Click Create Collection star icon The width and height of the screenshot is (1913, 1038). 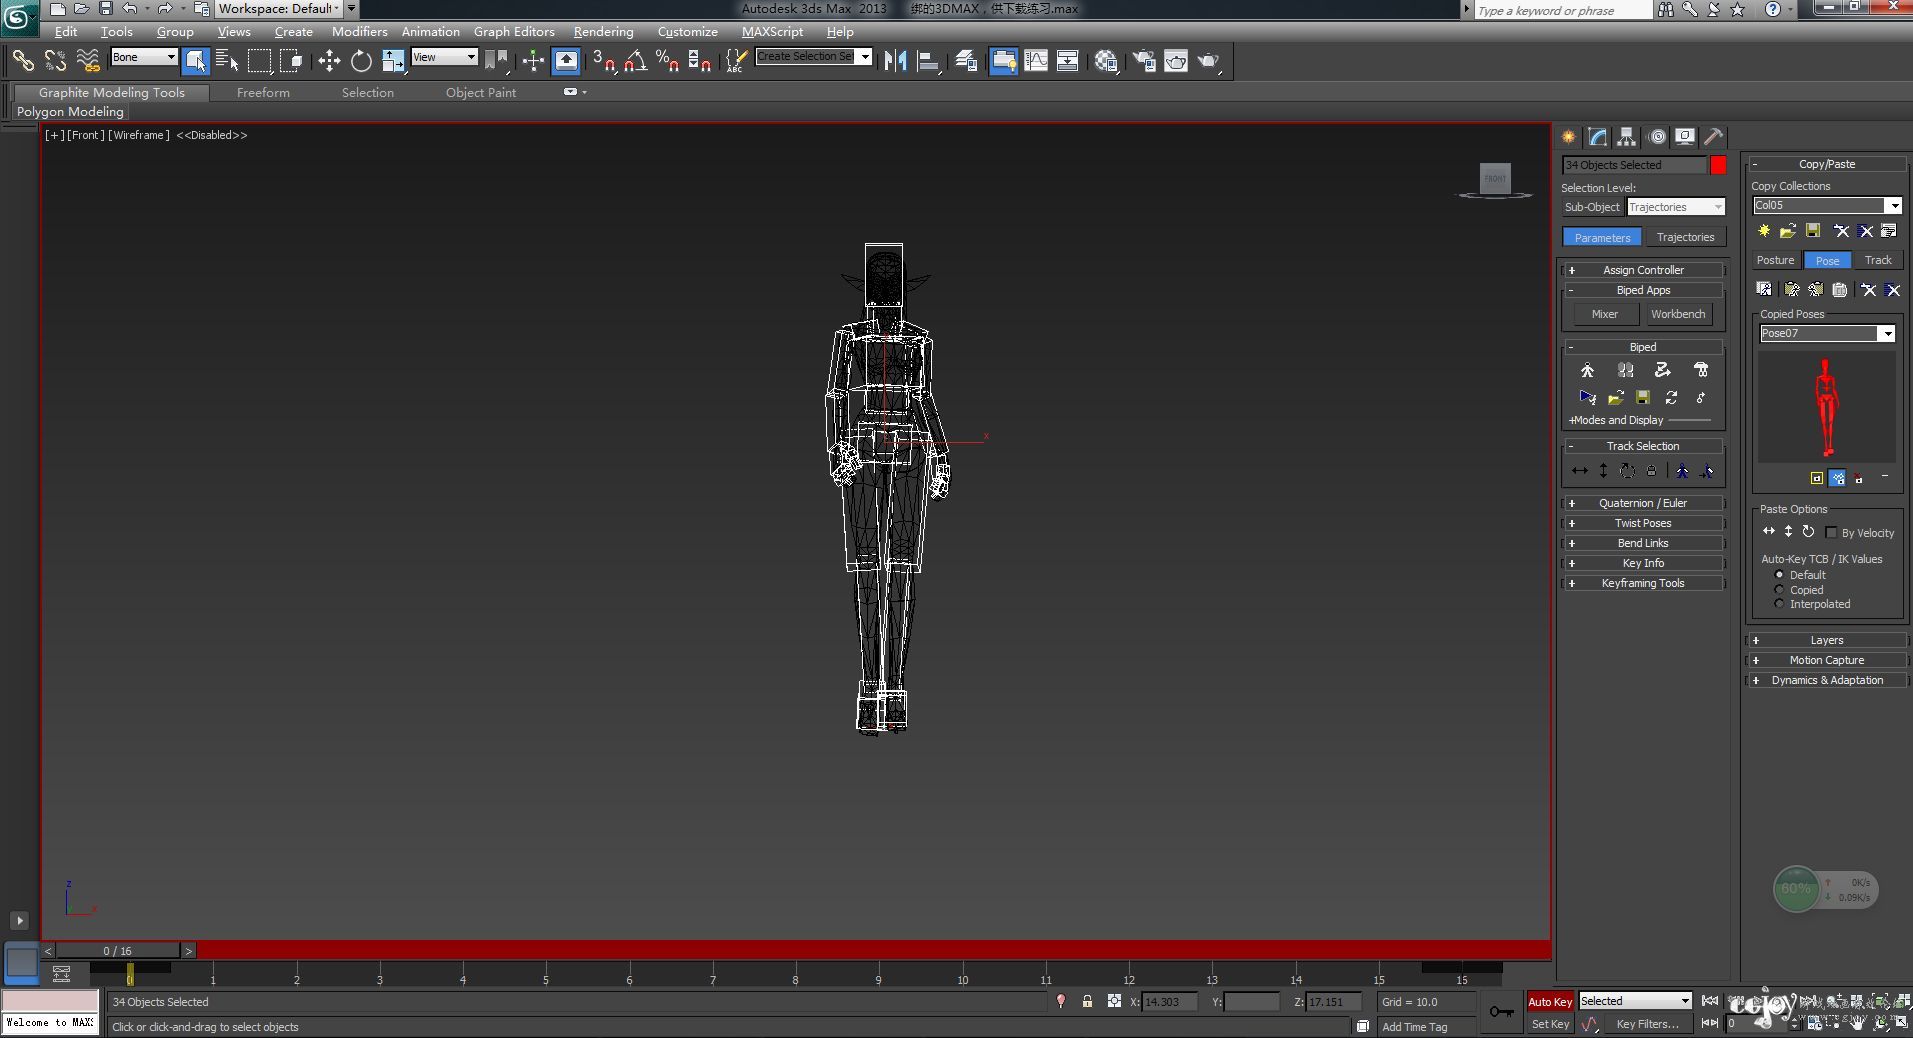[1764, 231]
